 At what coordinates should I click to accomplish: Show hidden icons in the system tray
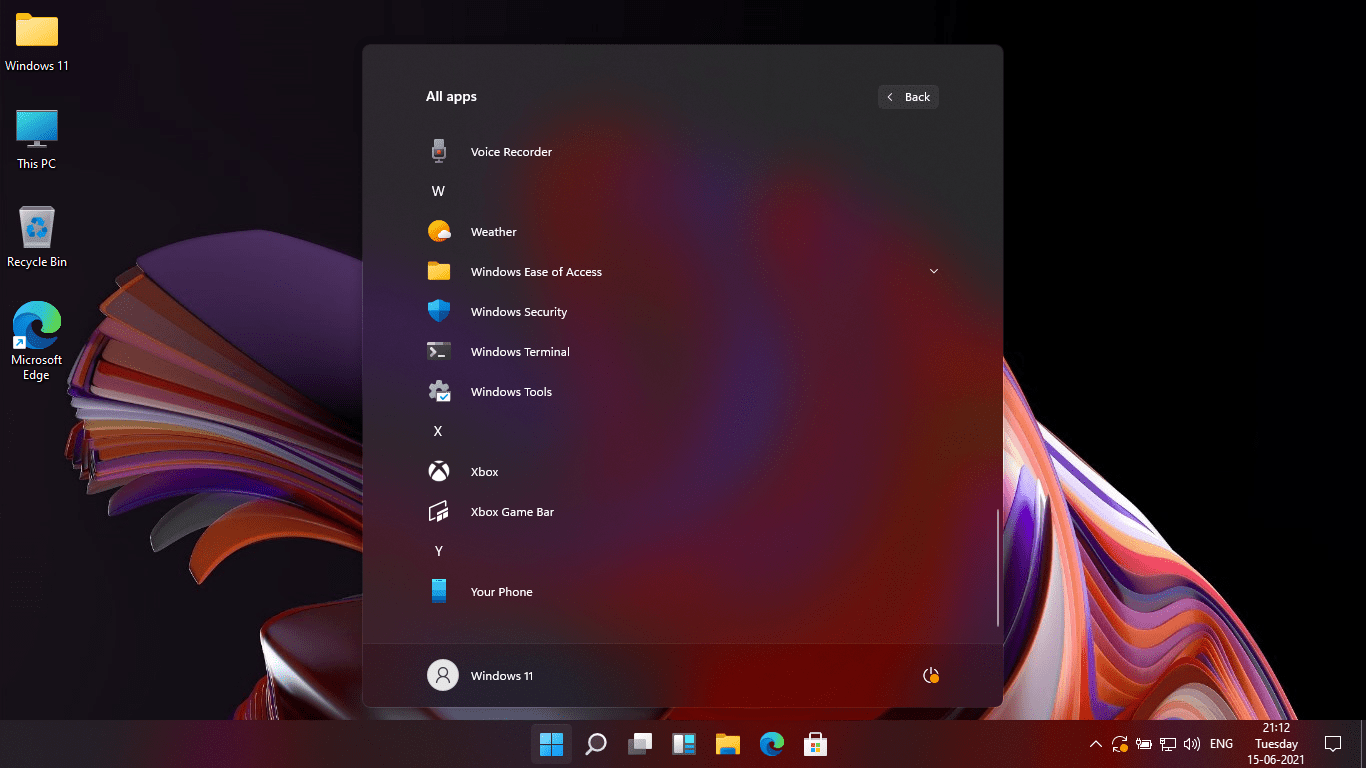[1096, 743]
